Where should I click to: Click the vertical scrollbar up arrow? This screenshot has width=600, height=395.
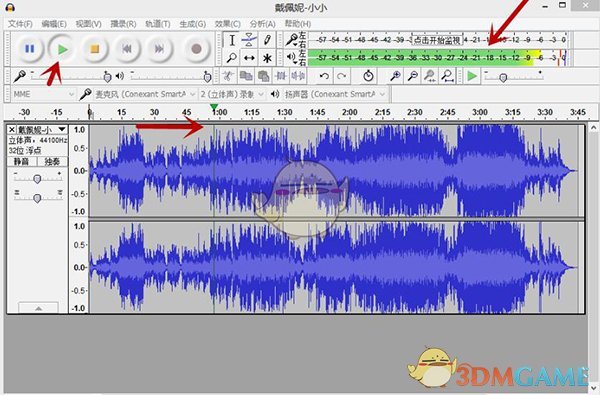(x=593, y=128)
